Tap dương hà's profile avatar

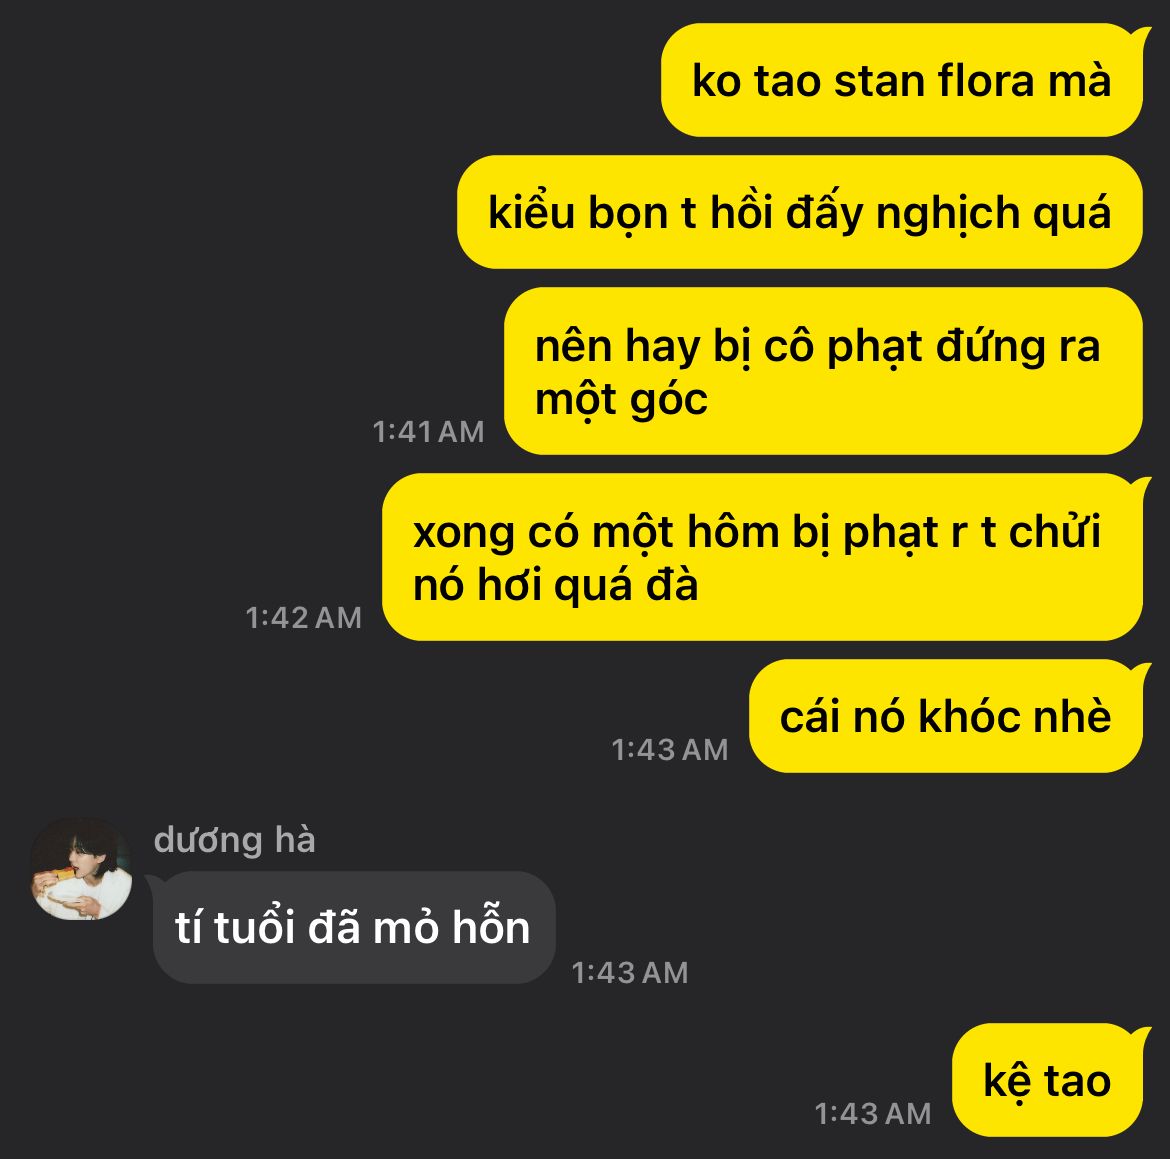click(x=81, y=869)
